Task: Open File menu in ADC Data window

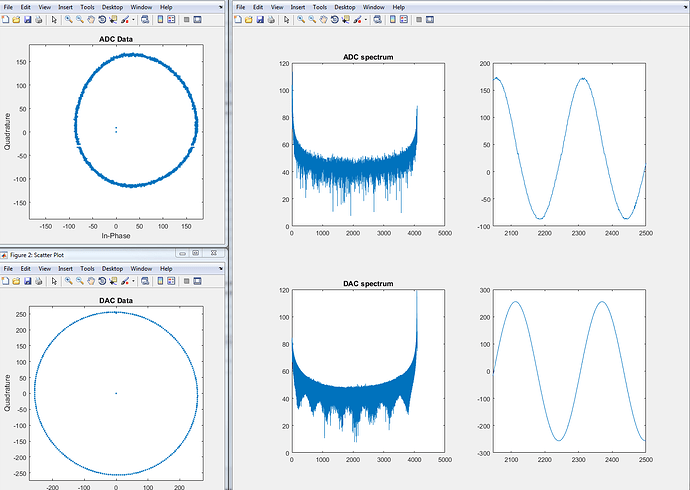Action: point(8,7)
